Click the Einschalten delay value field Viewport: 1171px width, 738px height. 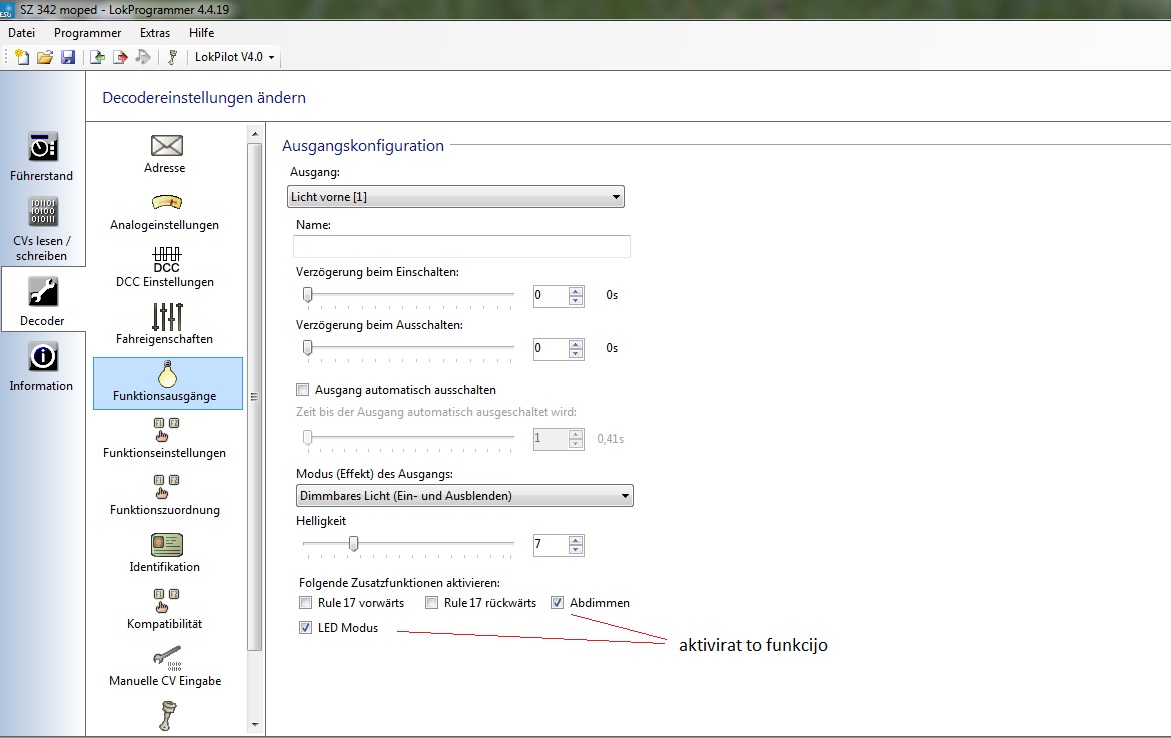(550, 295)
